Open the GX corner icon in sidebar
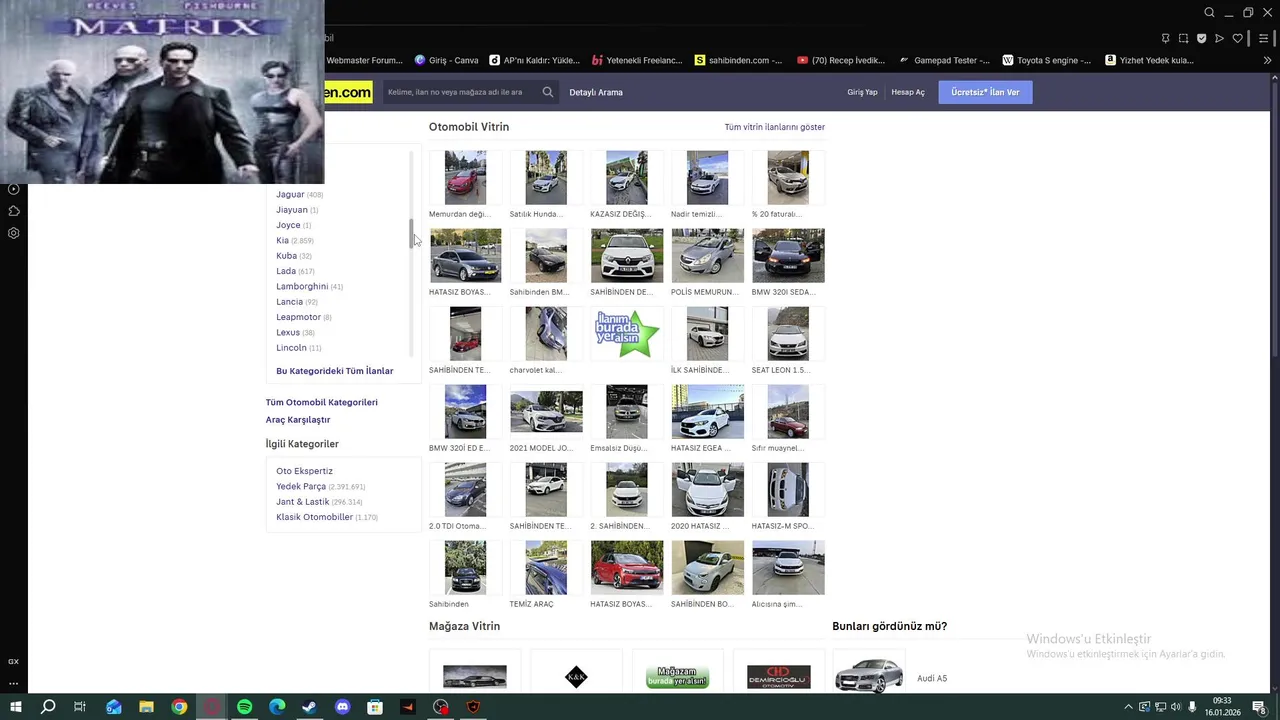1280x720 pixels. tap(13, 661)
